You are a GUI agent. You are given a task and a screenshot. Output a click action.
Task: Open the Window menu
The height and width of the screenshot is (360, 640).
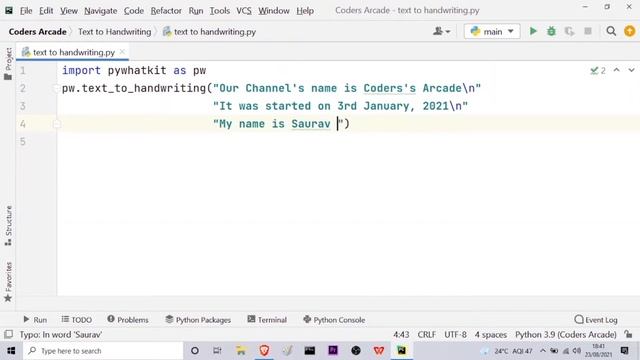click(x=273, y=11)
